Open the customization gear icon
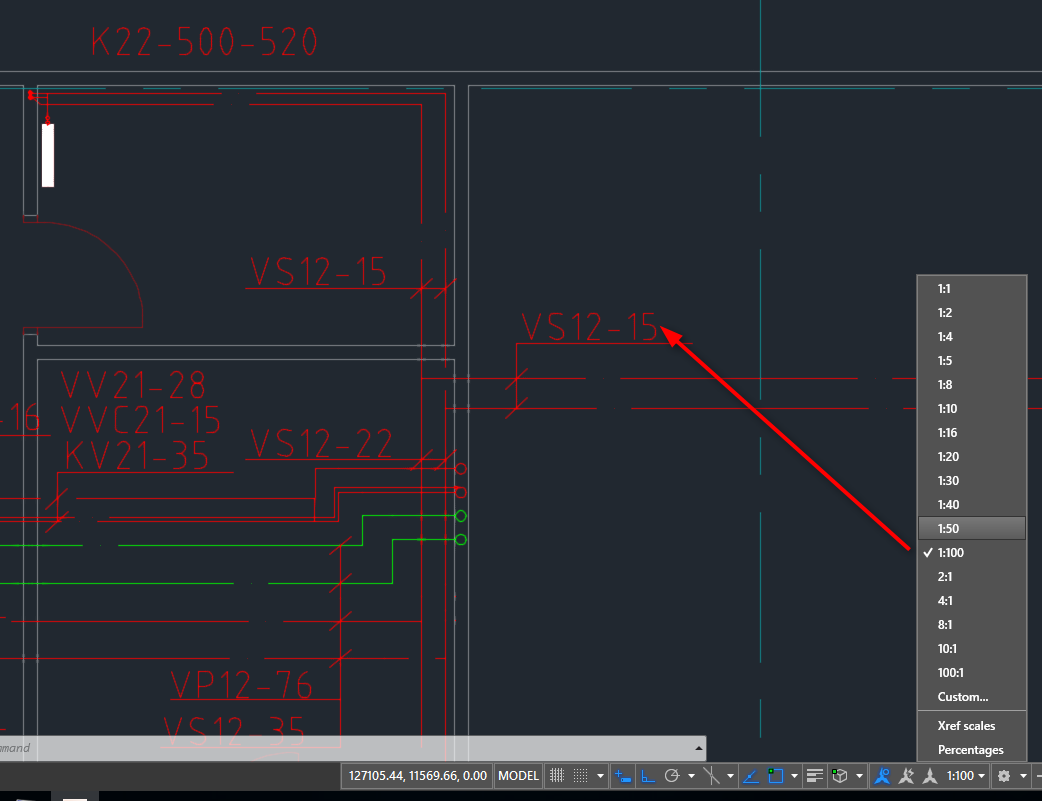 point(1002,775)
